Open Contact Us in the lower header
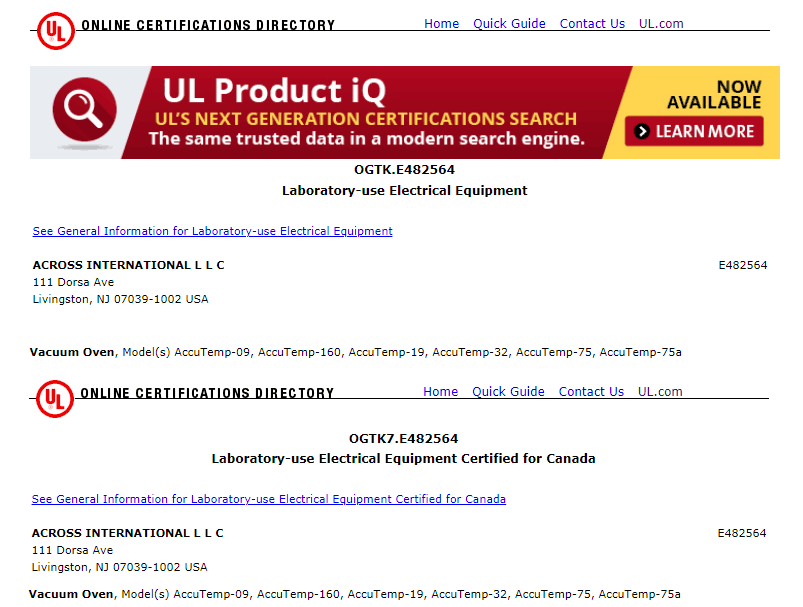 pyautogui.click(x=591, y=391)
